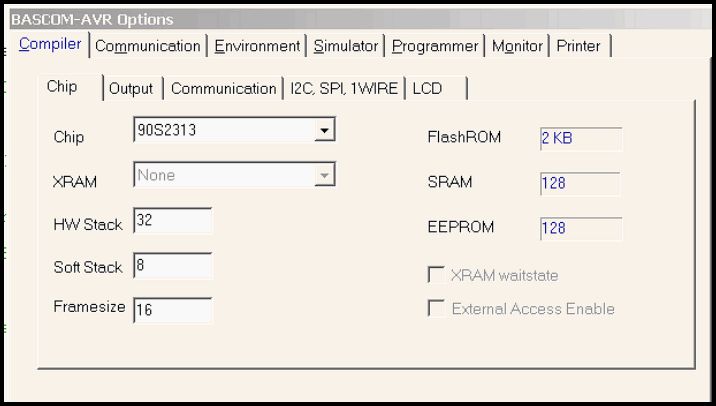Viewport: 716px width, 406px height.
Task: Switch to the Compiler tab
Action: coord(50,45)
